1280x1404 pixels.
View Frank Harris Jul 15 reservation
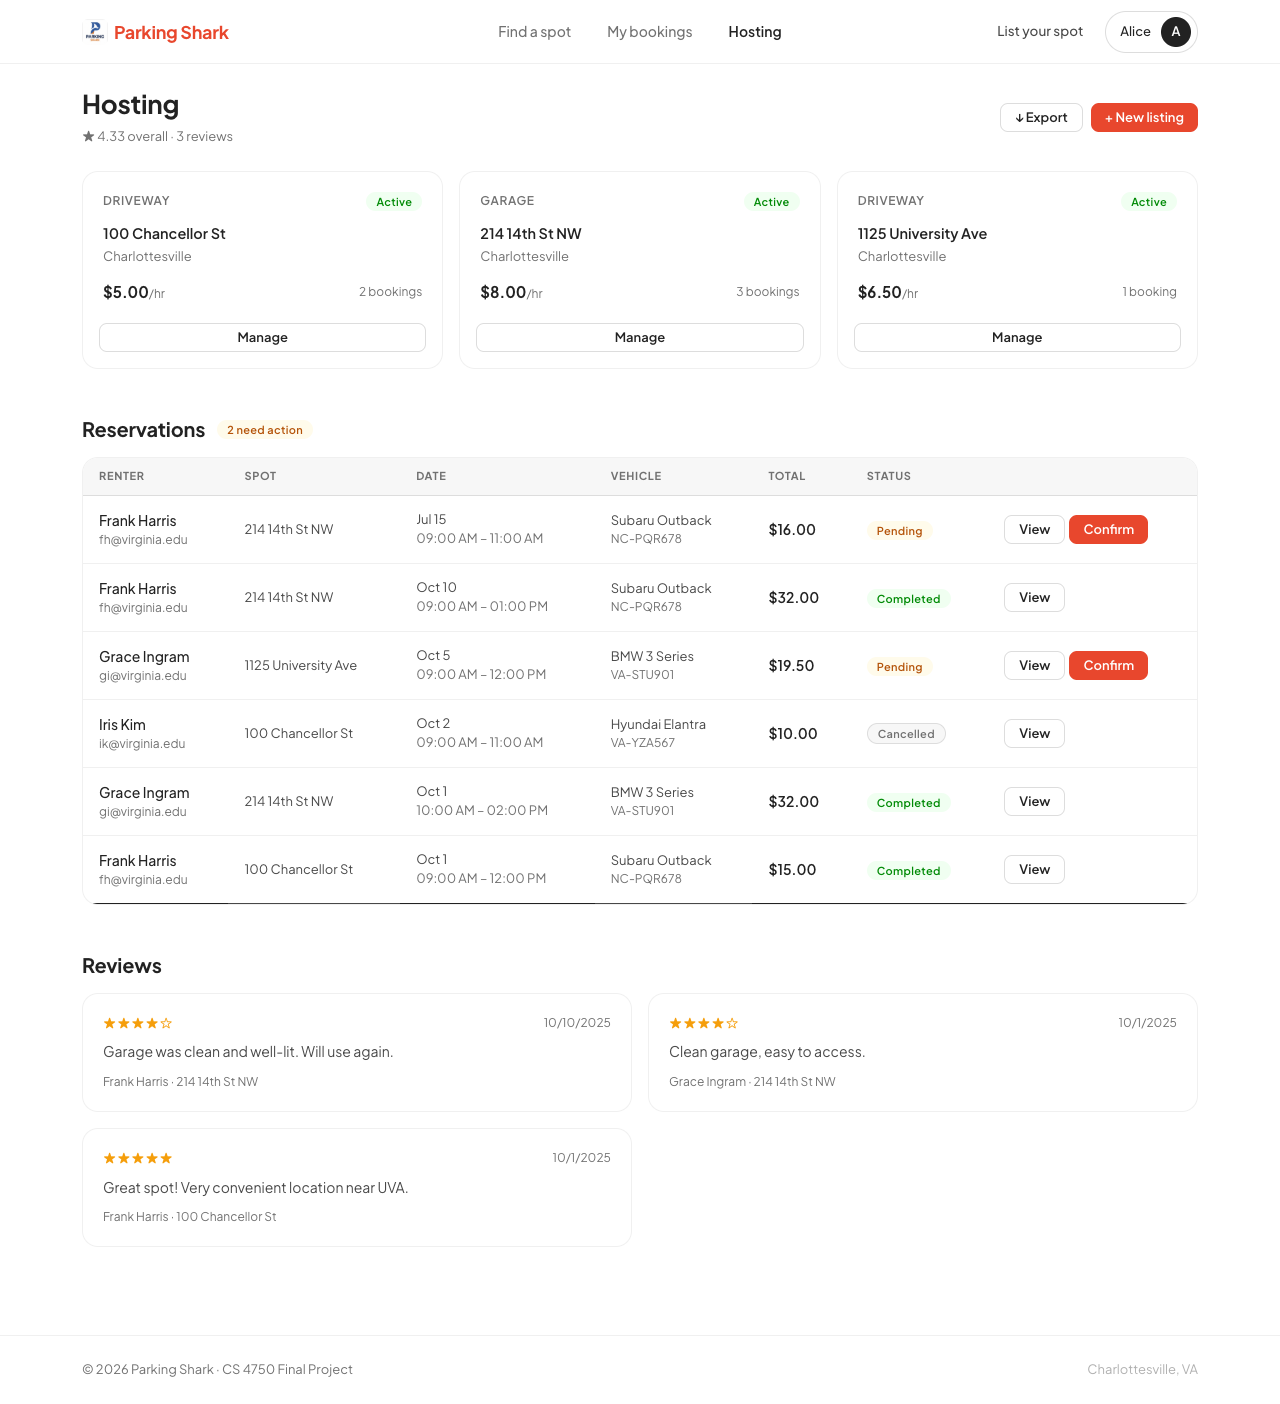pos(1034,529)
